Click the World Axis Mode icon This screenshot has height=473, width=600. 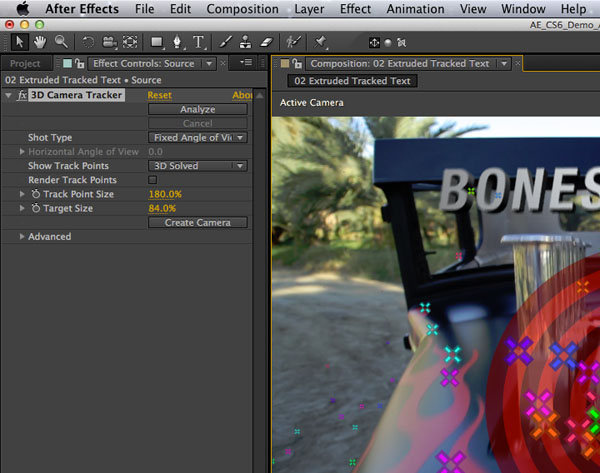tap(388, 42)
